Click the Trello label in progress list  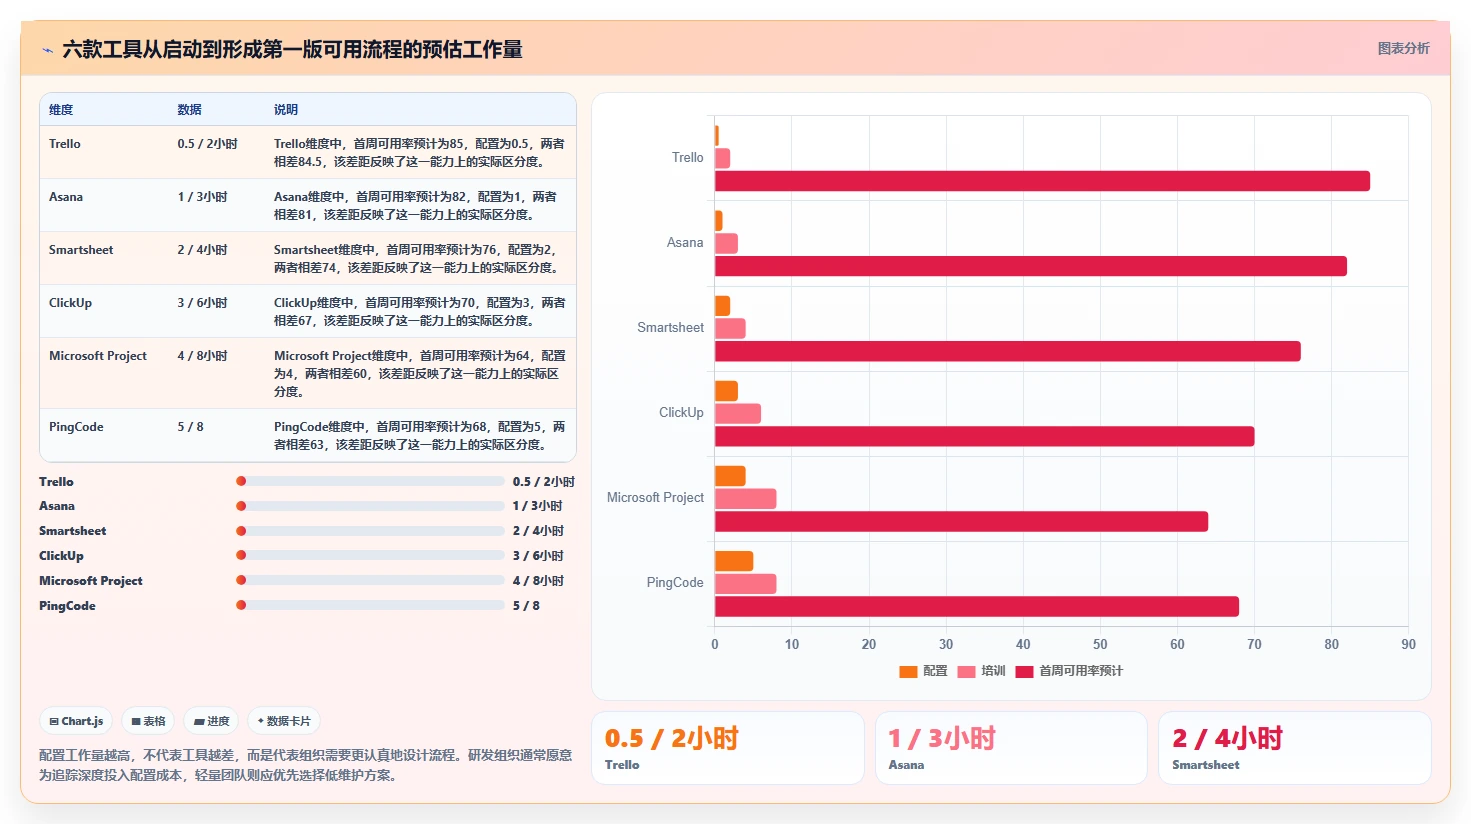click(56, 482)
